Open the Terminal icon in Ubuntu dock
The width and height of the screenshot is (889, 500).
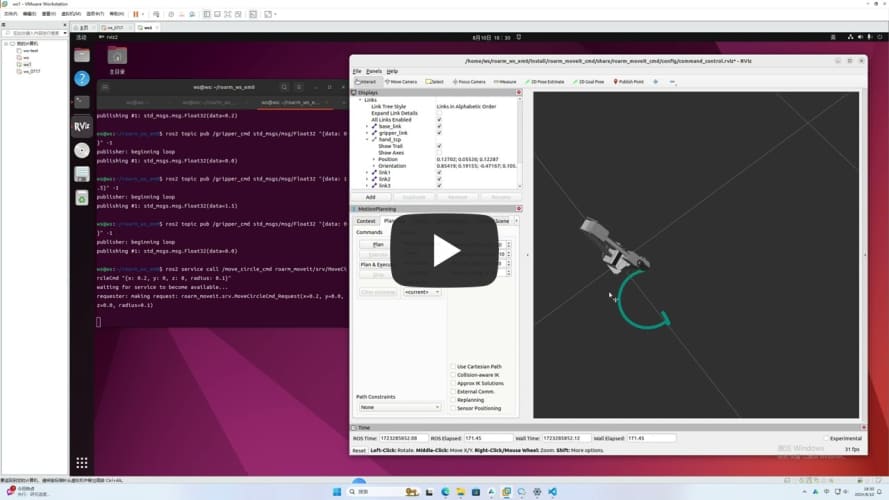pyautogui.click(x=82, y=102)
